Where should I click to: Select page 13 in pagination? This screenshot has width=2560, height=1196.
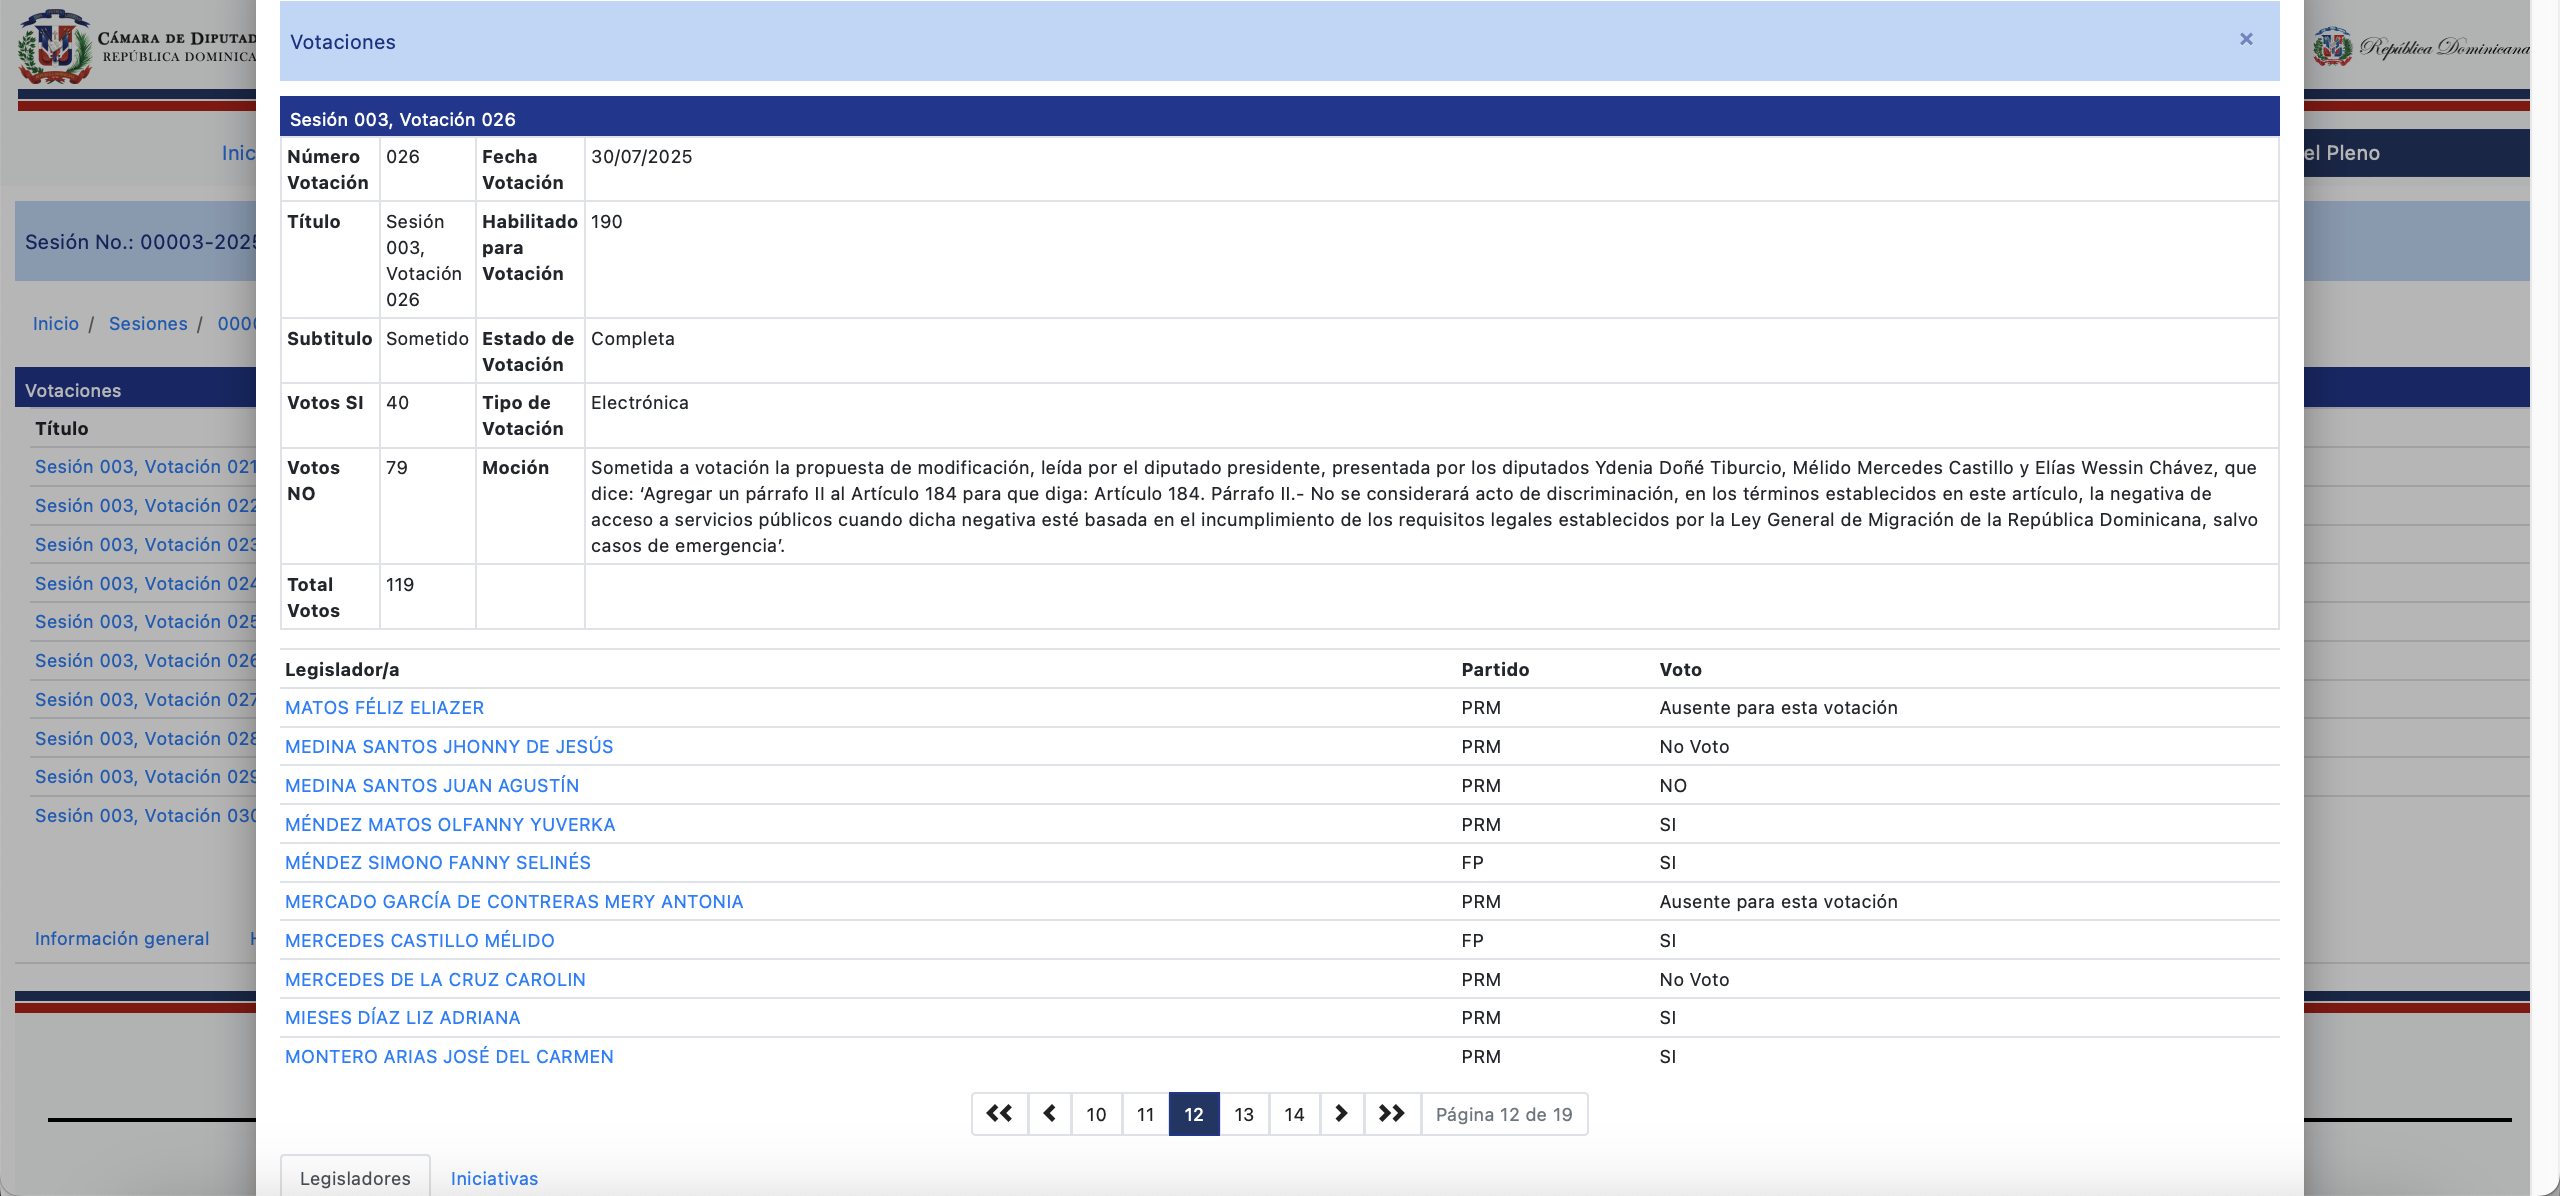point(1244,1114)
